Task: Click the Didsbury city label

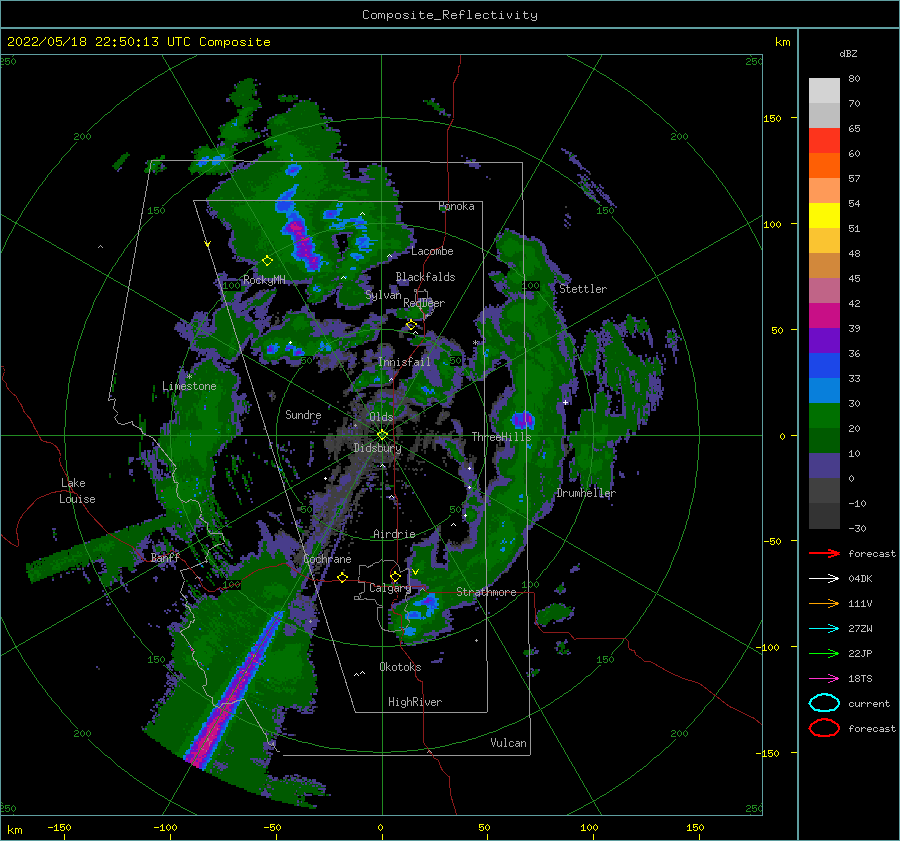Action: [377, 448]
